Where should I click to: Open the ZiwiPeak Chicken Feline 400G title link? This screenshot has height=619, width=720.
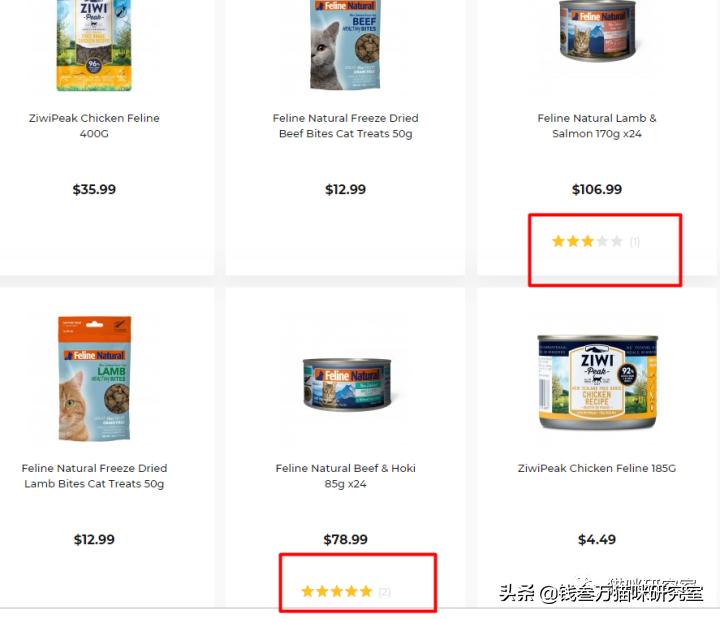(94, 126)
